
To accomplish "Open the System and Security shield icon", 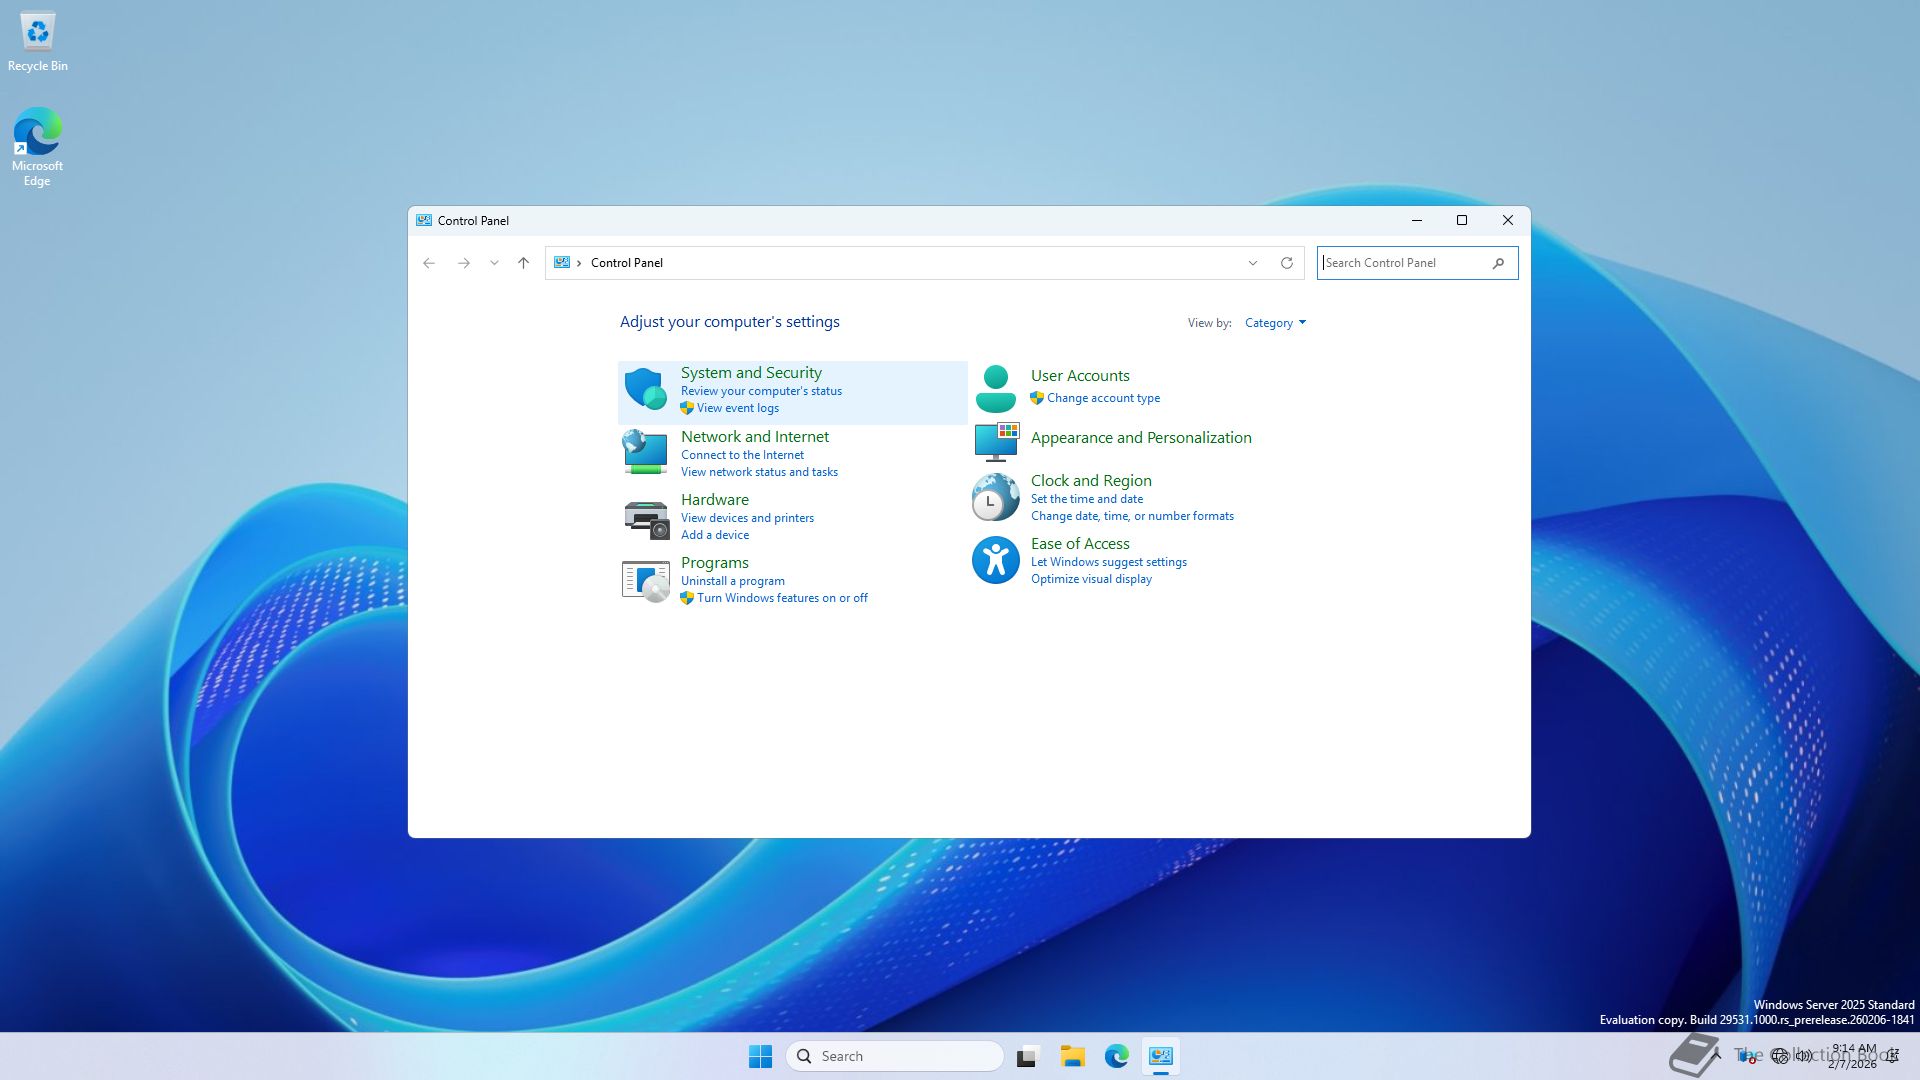I will 645,389.
